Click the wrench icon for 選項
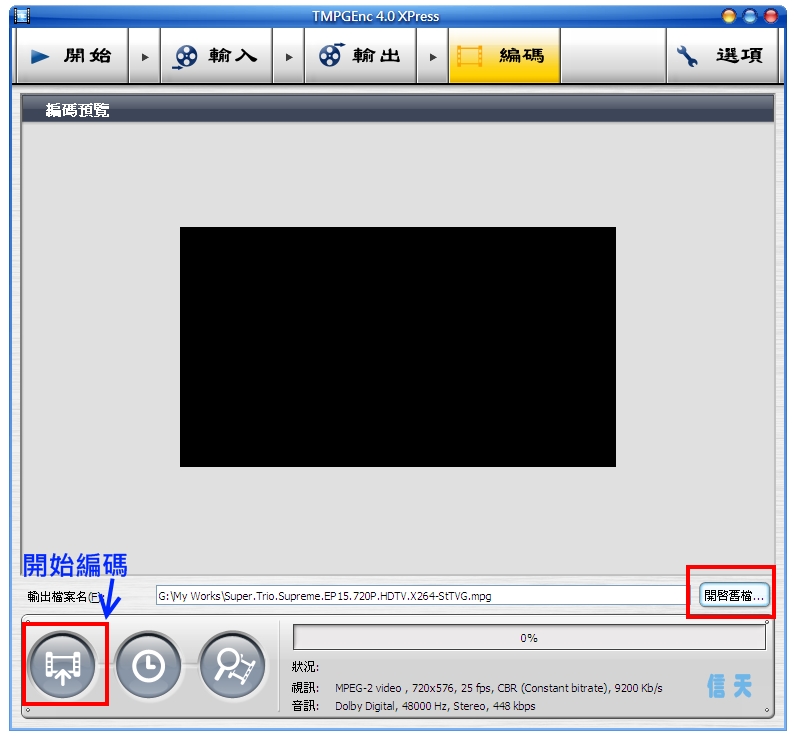The width and height of the screenshot is (794, 739). coord(687,56)
